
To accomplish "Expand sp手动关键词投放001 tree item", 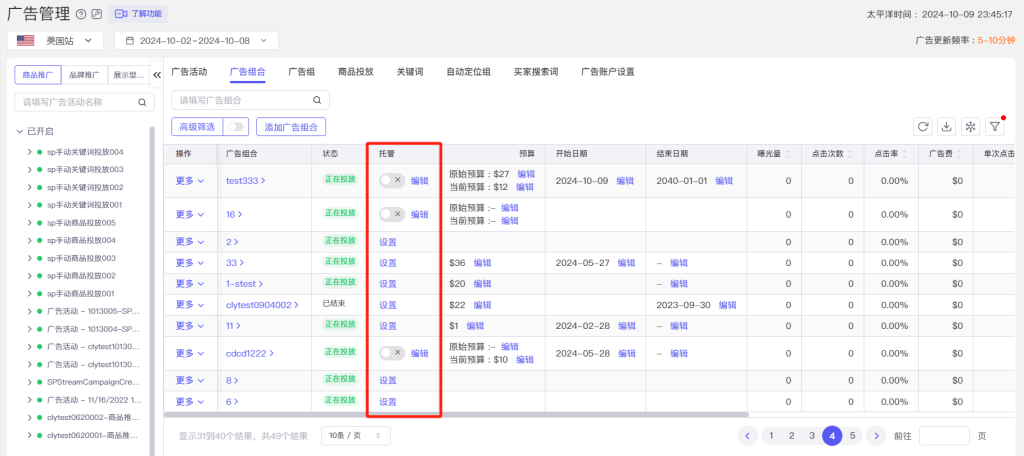I will tap(30, 205).
